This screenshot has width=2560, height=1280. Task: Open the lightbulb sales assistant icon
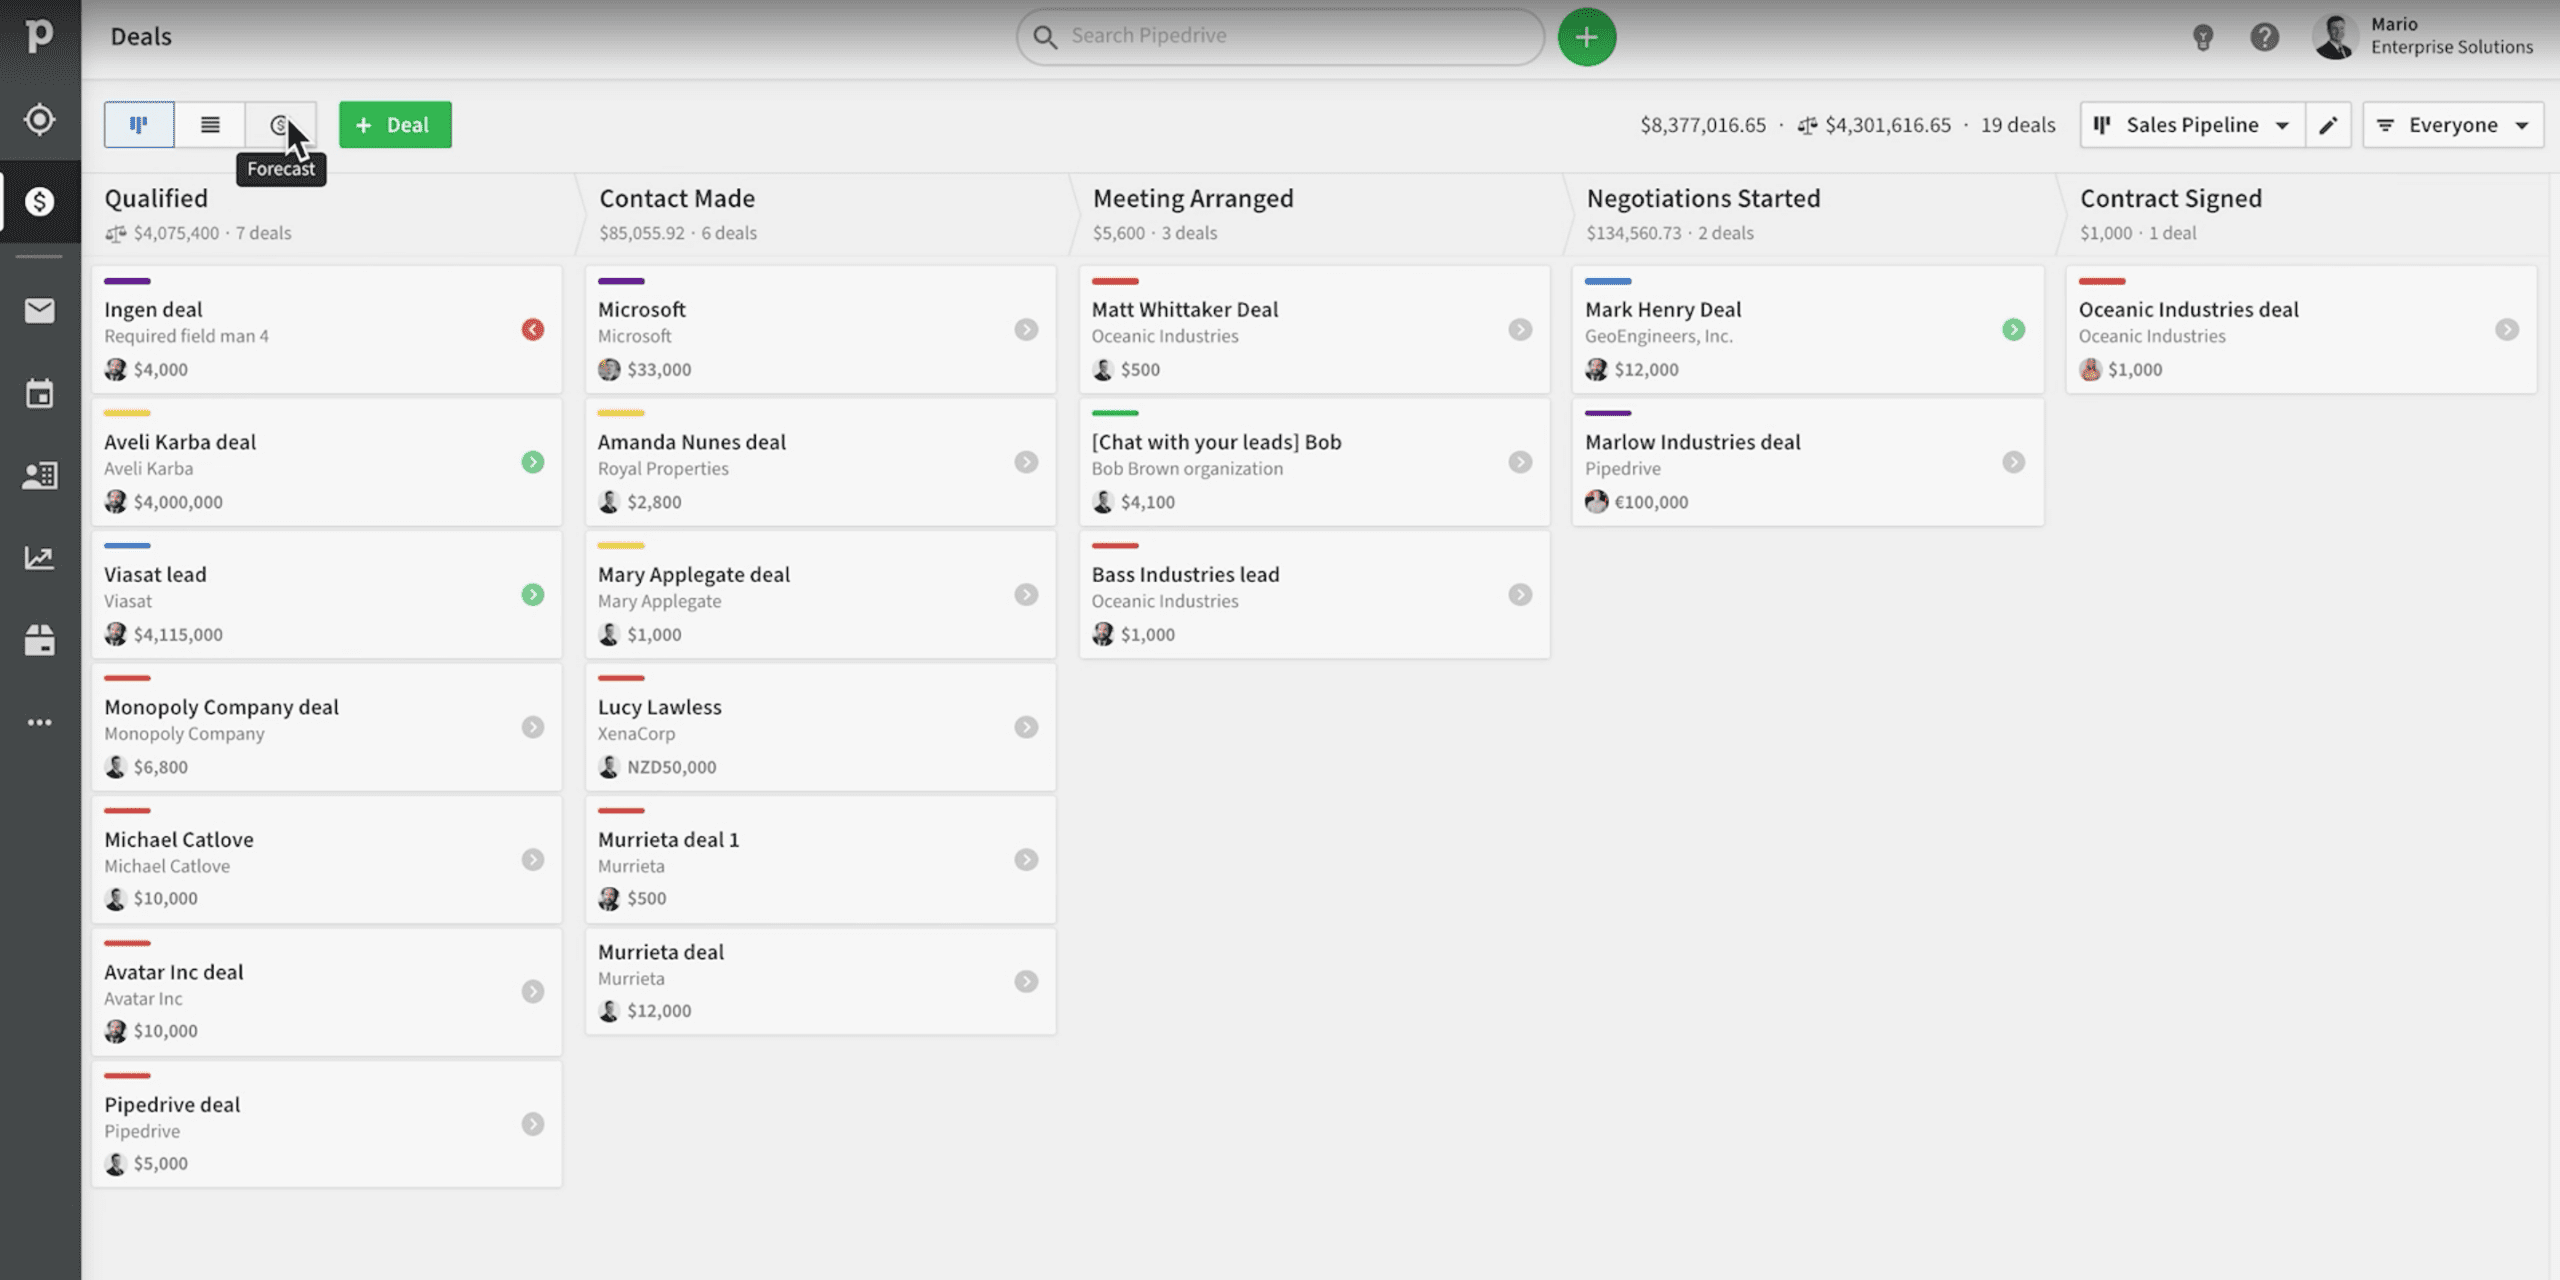[2202, 38]
